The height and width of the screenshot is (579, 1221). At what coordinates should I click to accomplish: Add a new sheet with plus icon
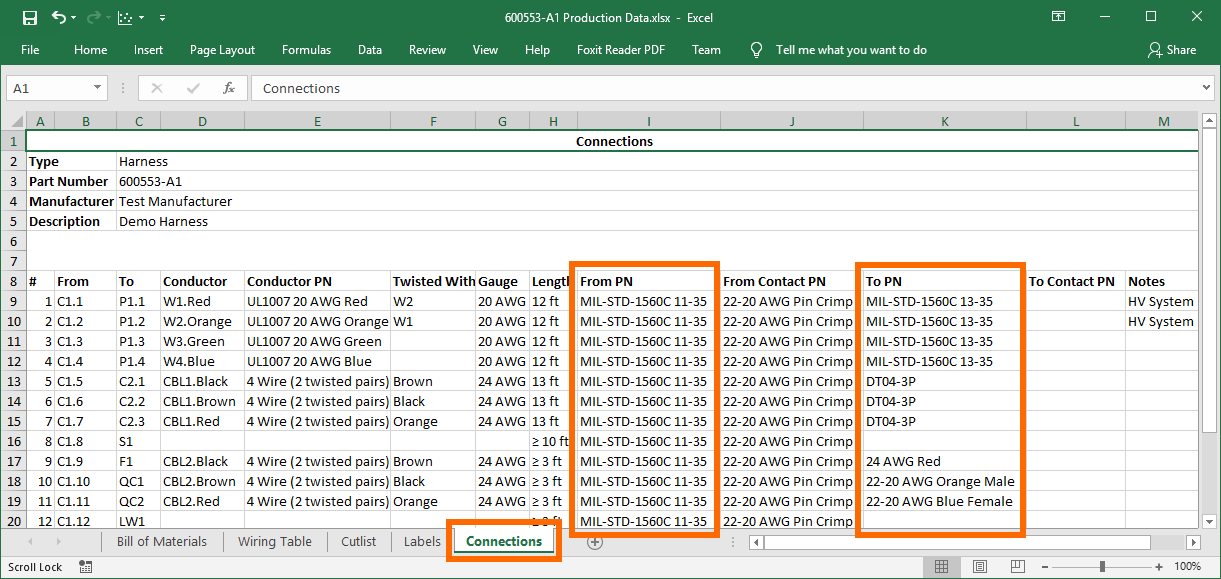(595, 542)
